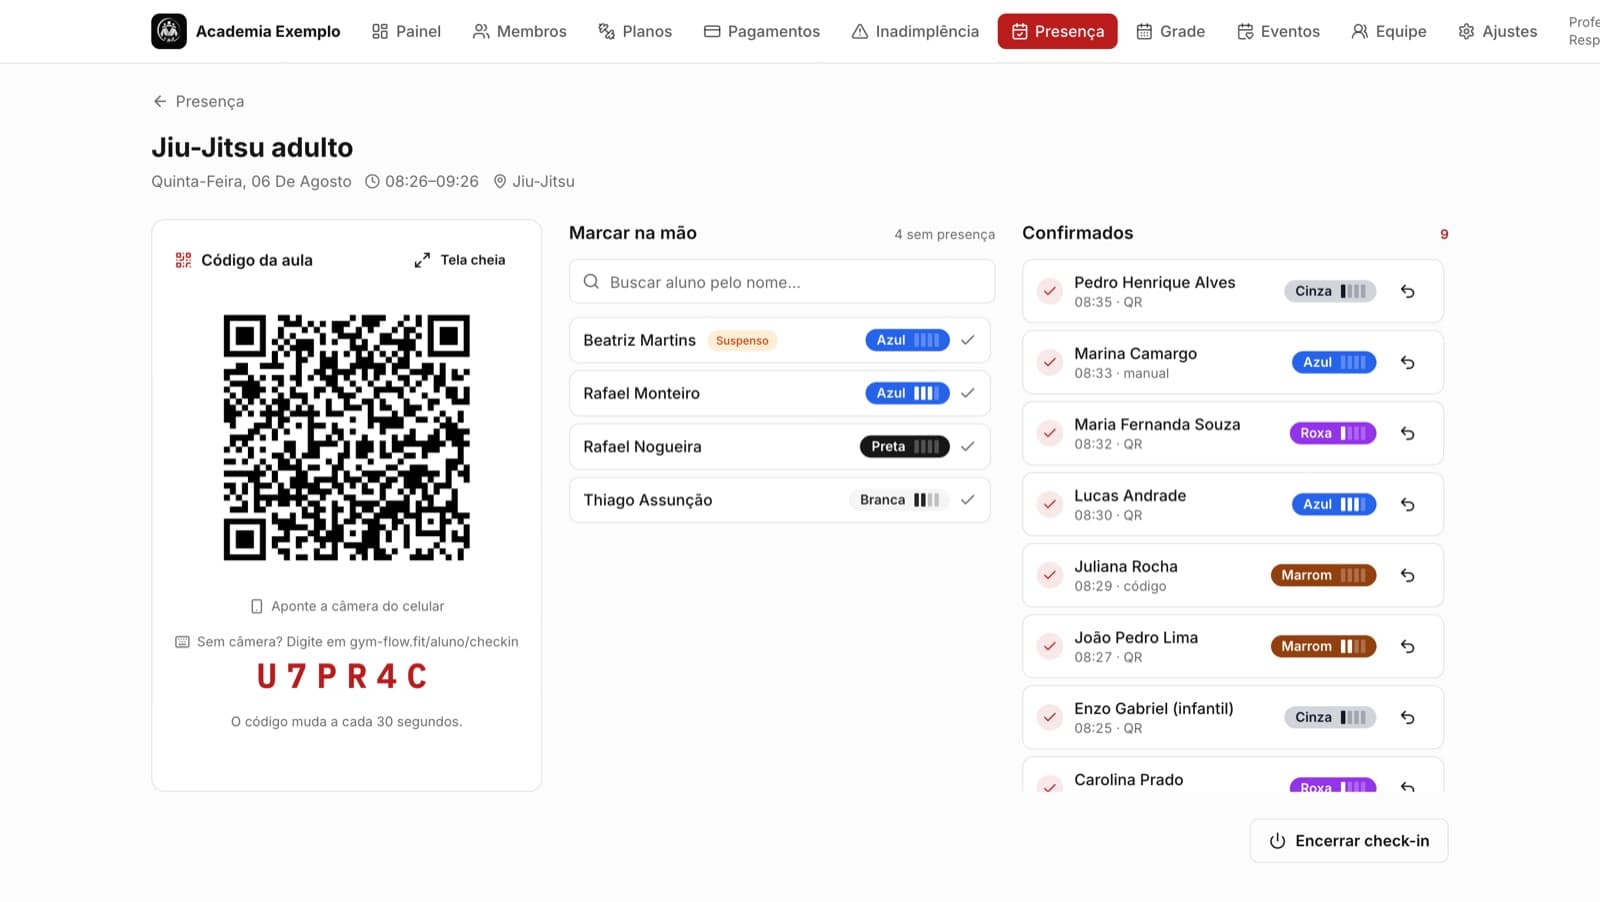Click the class QR code image
The height and width of the screenshot is (902, 1600).
tap(346, 438)
